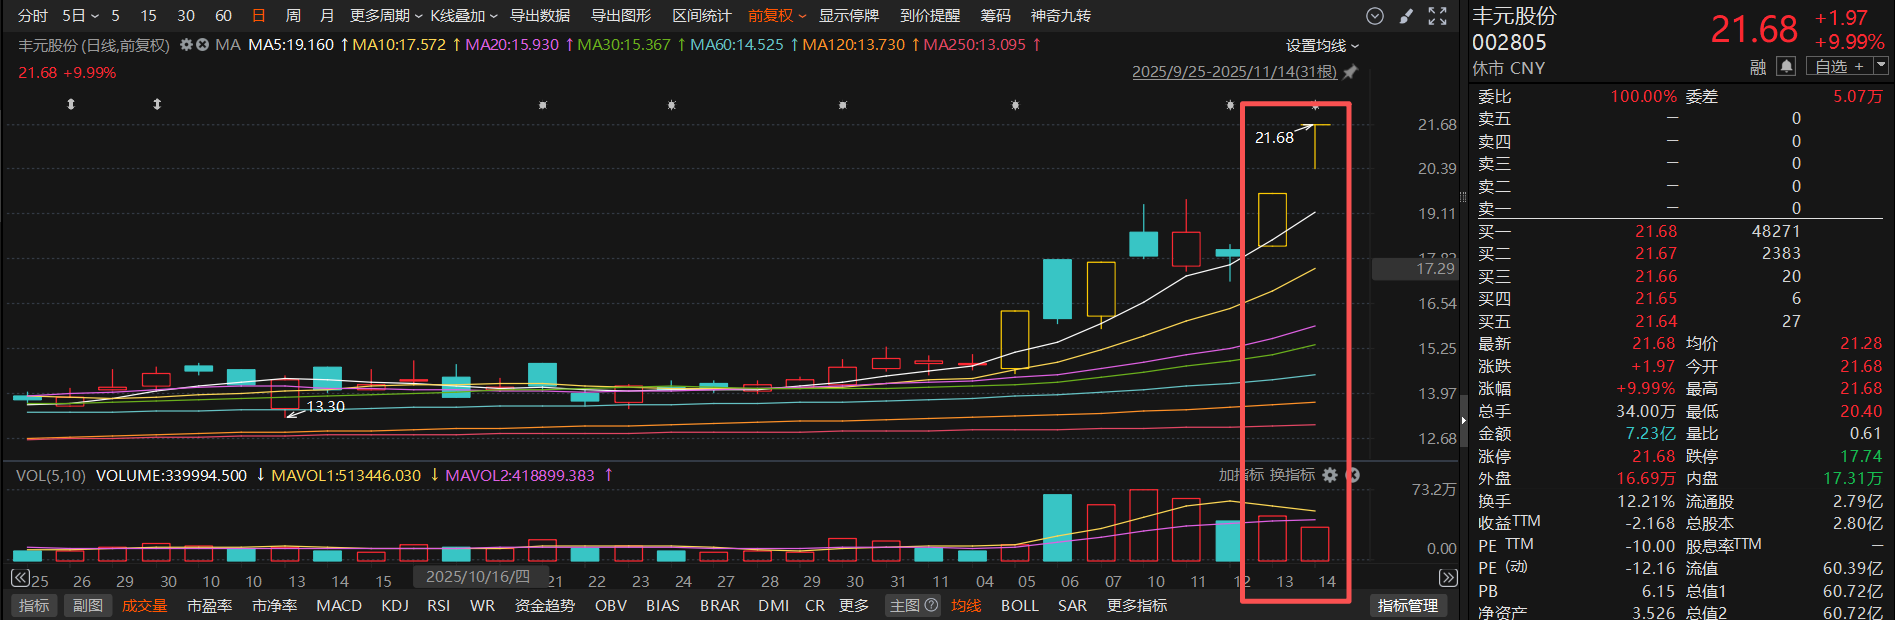This screenshot has width=1895, height=620.
Task: Pin the date range with pushpin icon
Action: 1350,72
